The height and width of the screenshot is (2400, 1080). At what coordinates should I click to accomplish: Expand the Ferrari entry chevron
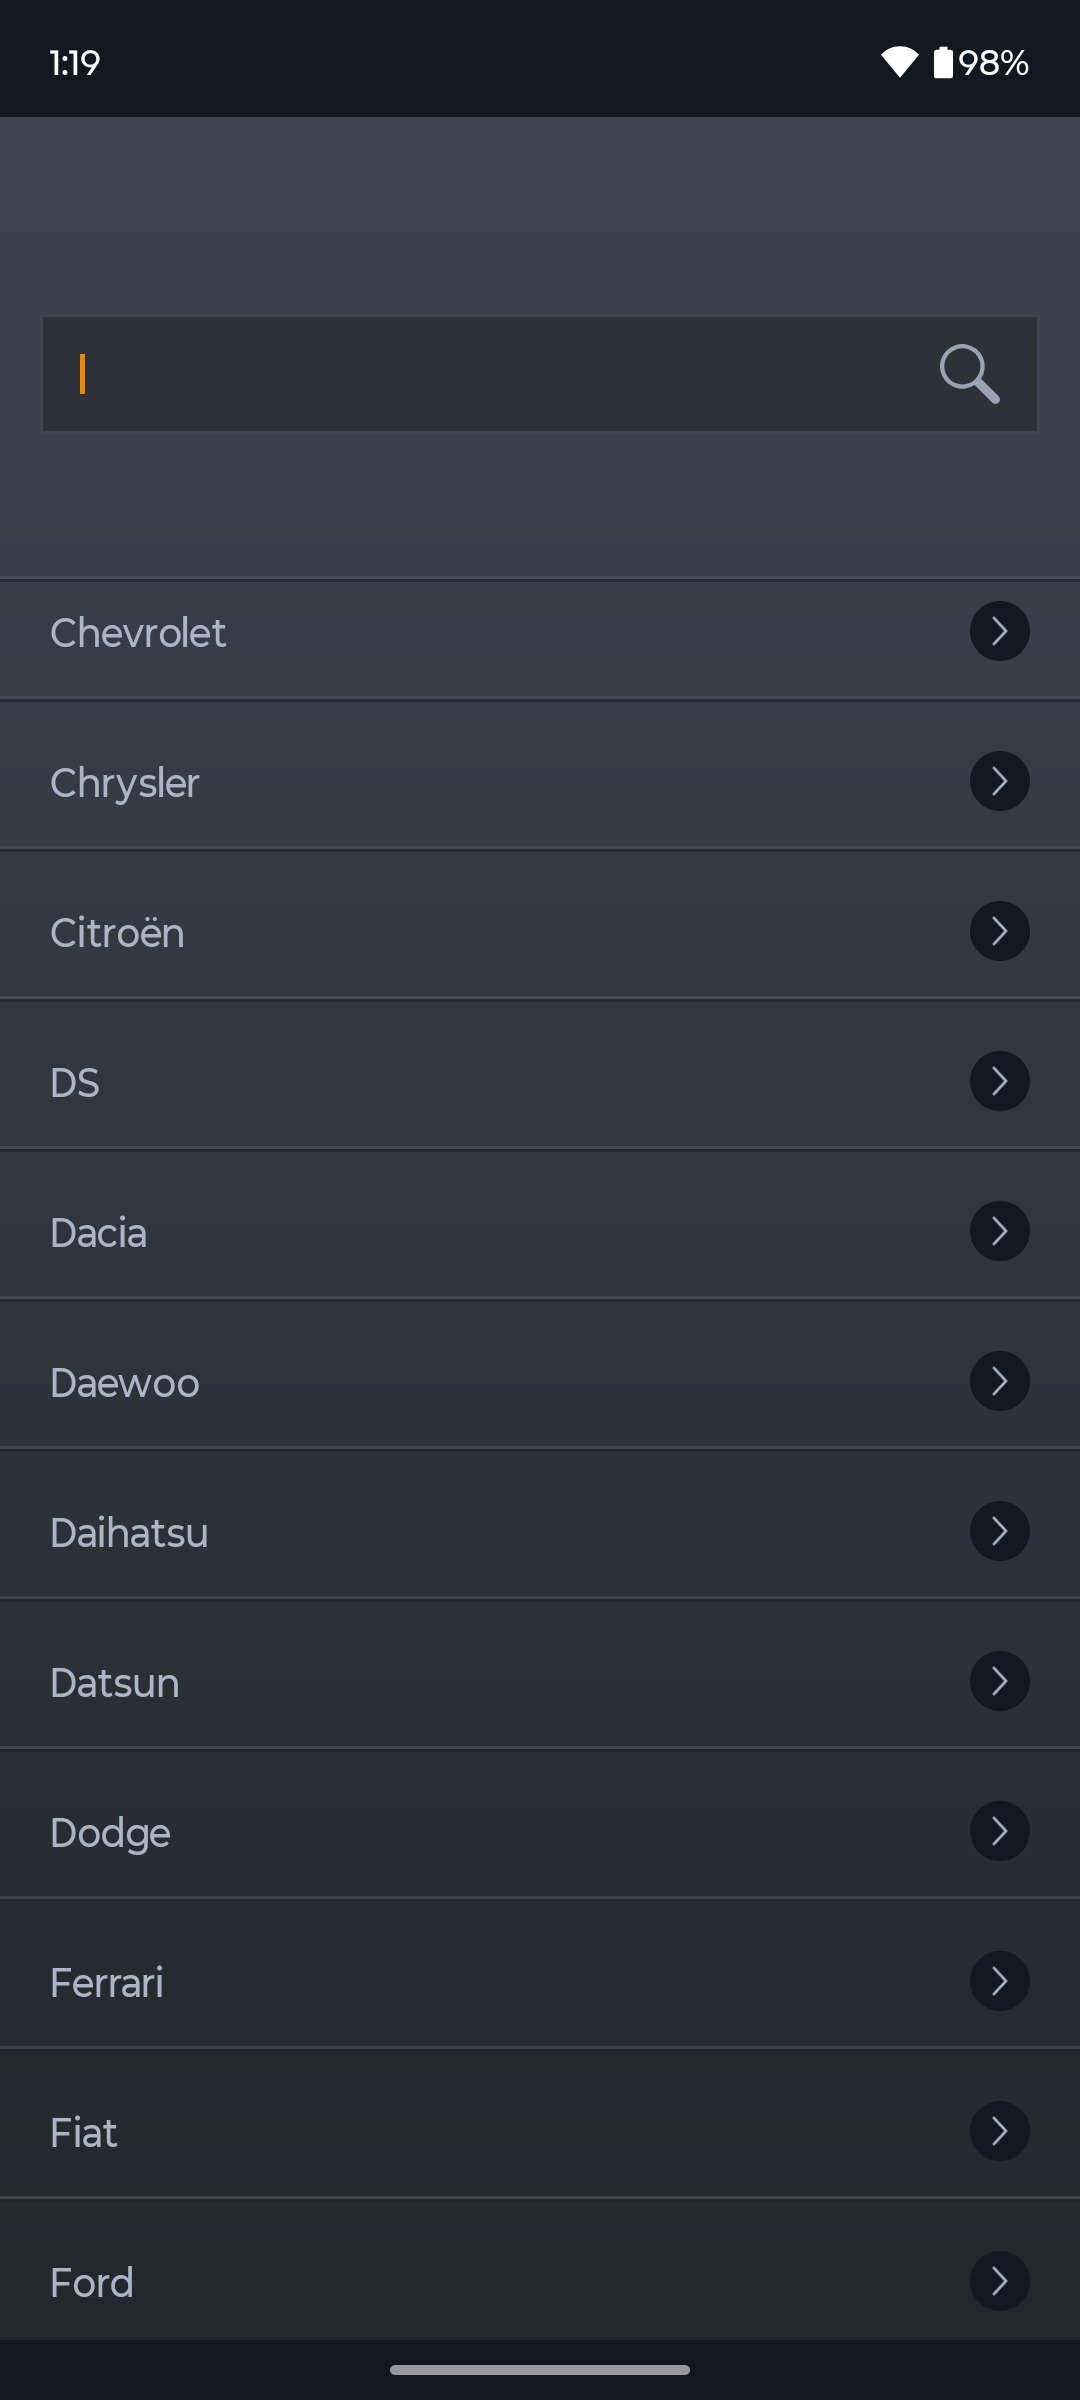pos(999,1981)
